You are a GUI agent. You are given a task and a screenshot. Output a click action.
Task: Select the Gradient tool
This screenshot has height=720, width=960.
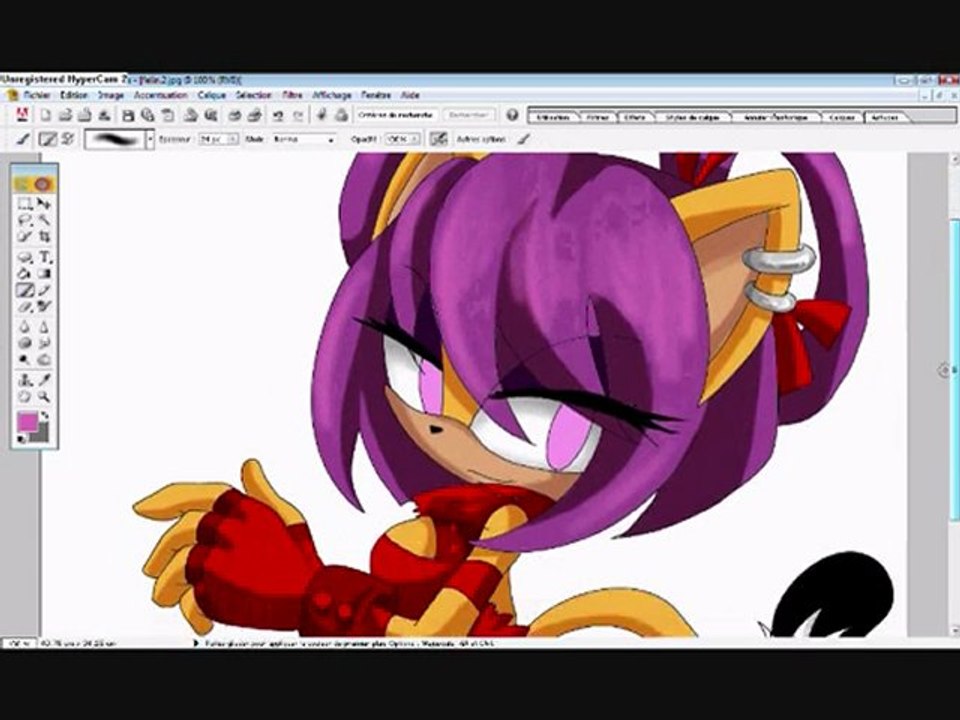44,274
